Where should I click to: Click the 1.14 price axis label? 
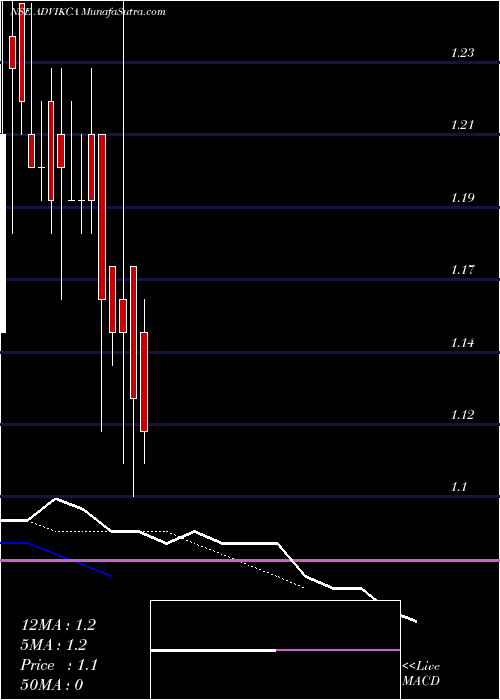click(462, 343)
